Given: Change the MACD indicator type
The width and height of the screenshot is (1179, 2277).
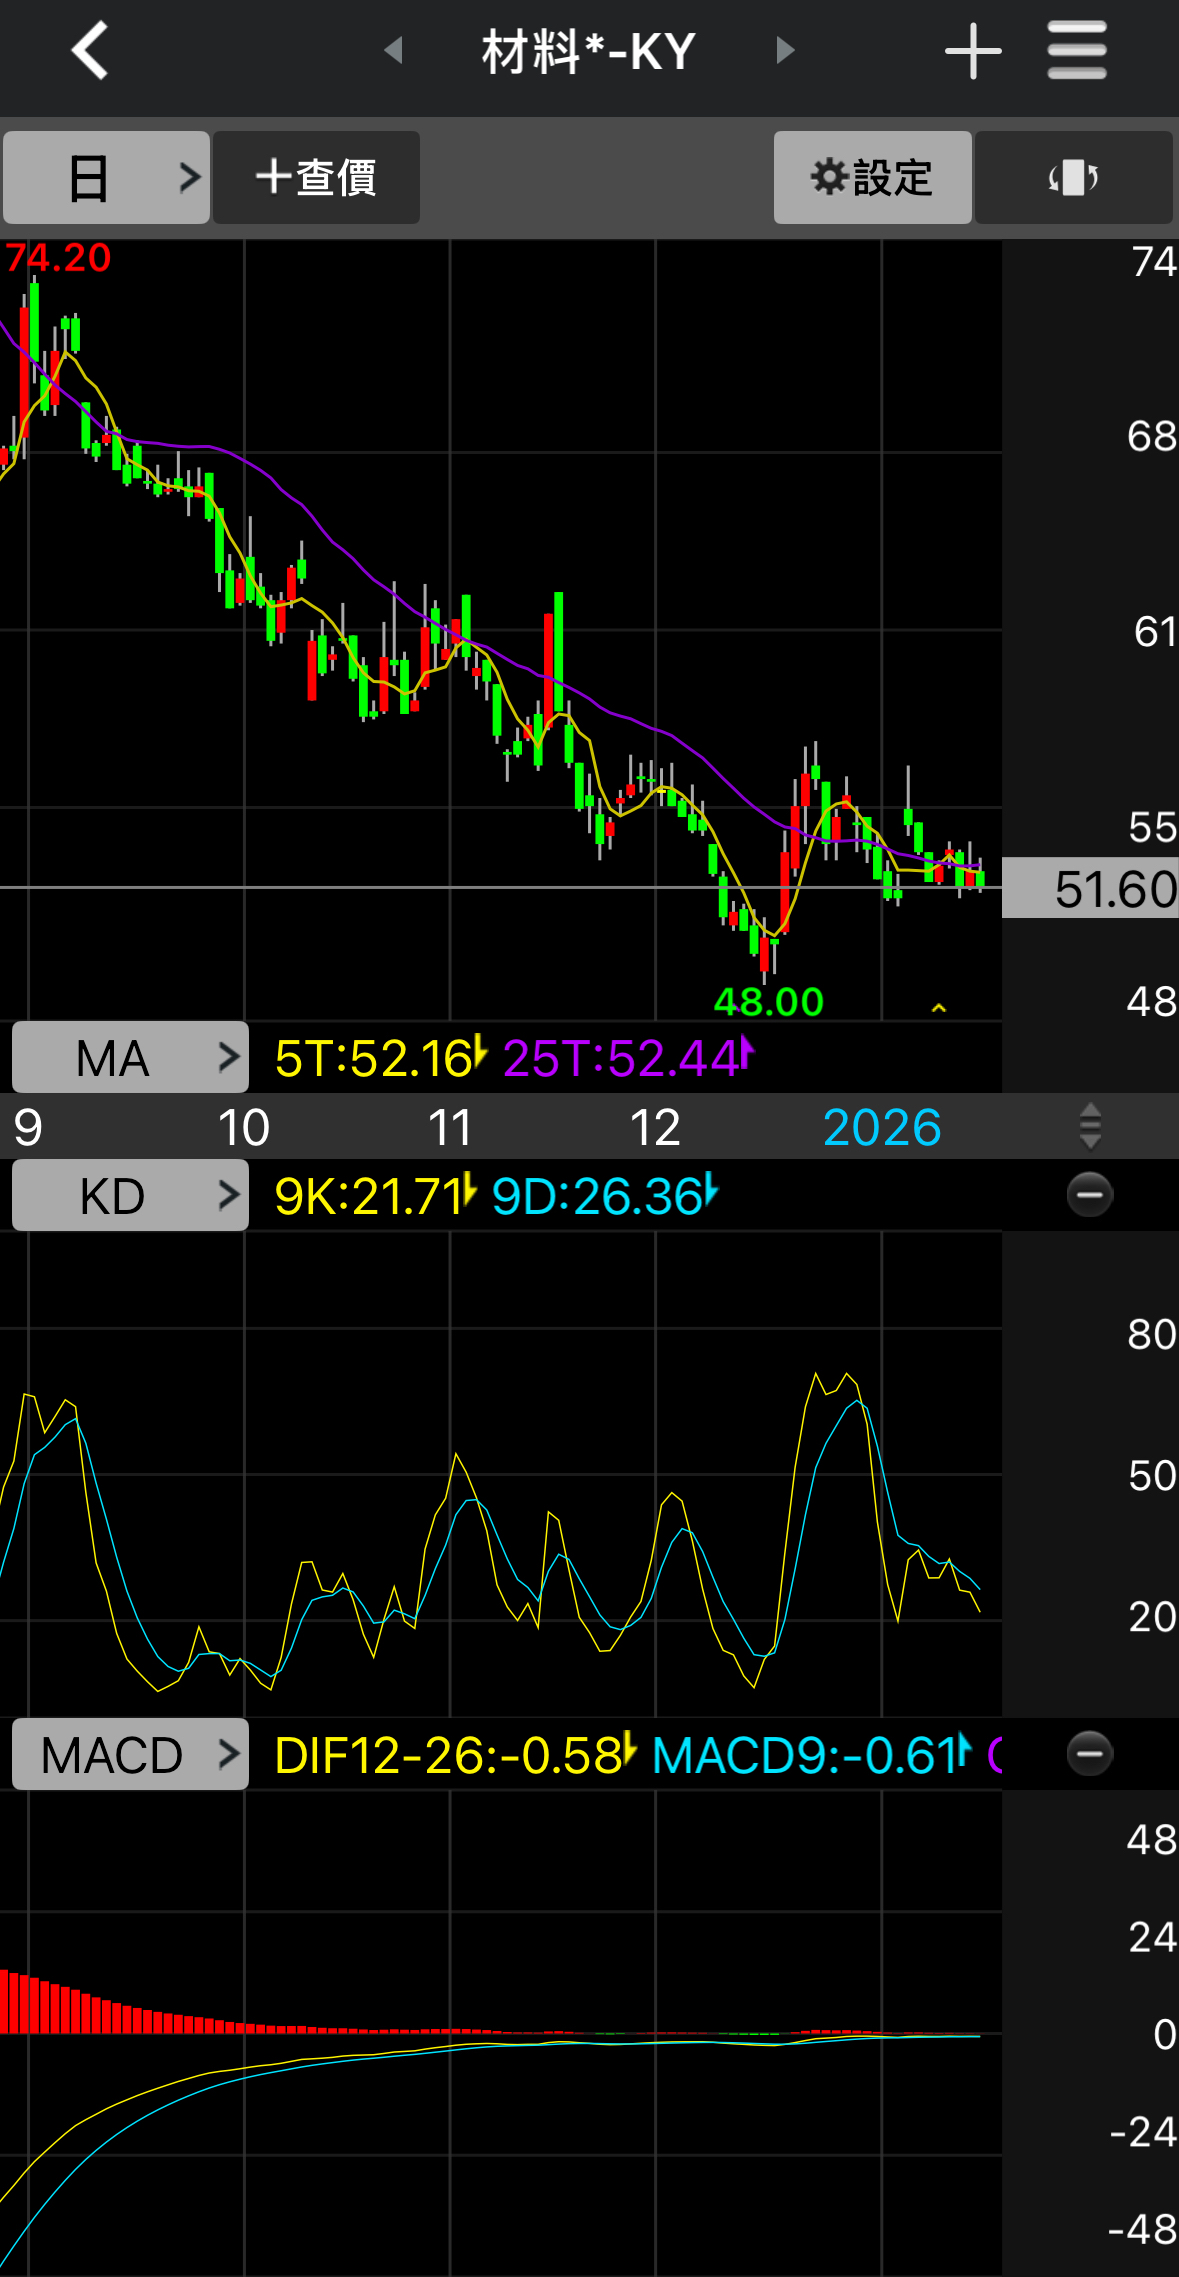Looking at the screenshot, I should [130, 1754].
